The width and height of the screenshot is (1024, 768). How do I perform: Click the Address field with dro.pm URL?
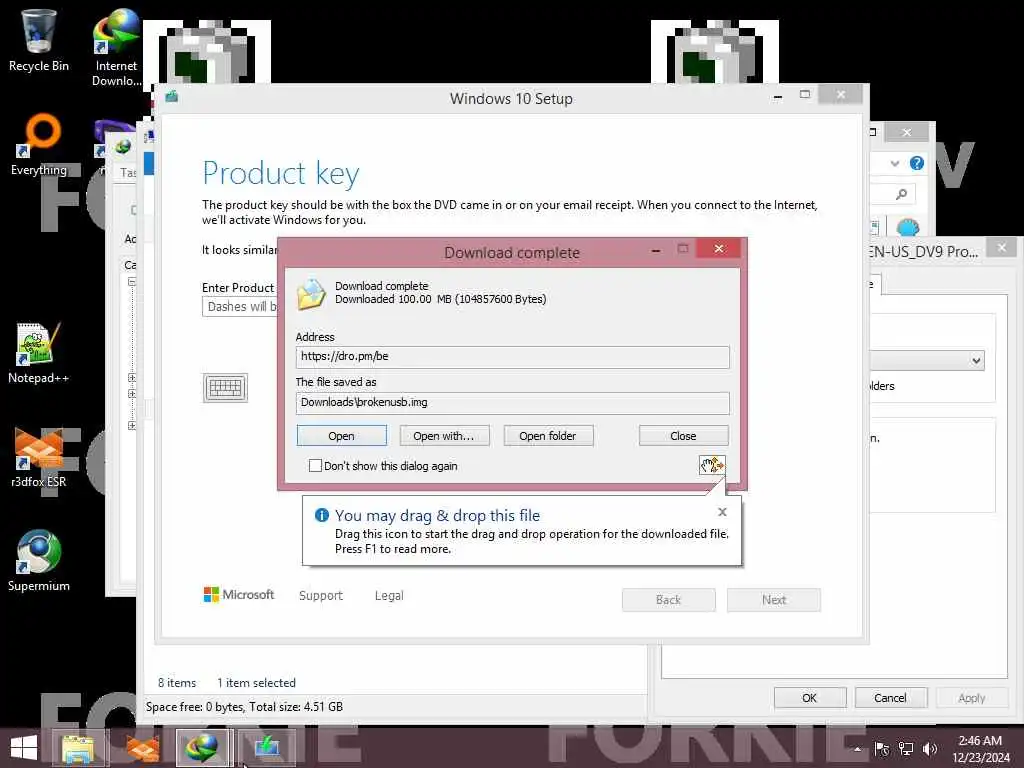(x=513, y=357)
